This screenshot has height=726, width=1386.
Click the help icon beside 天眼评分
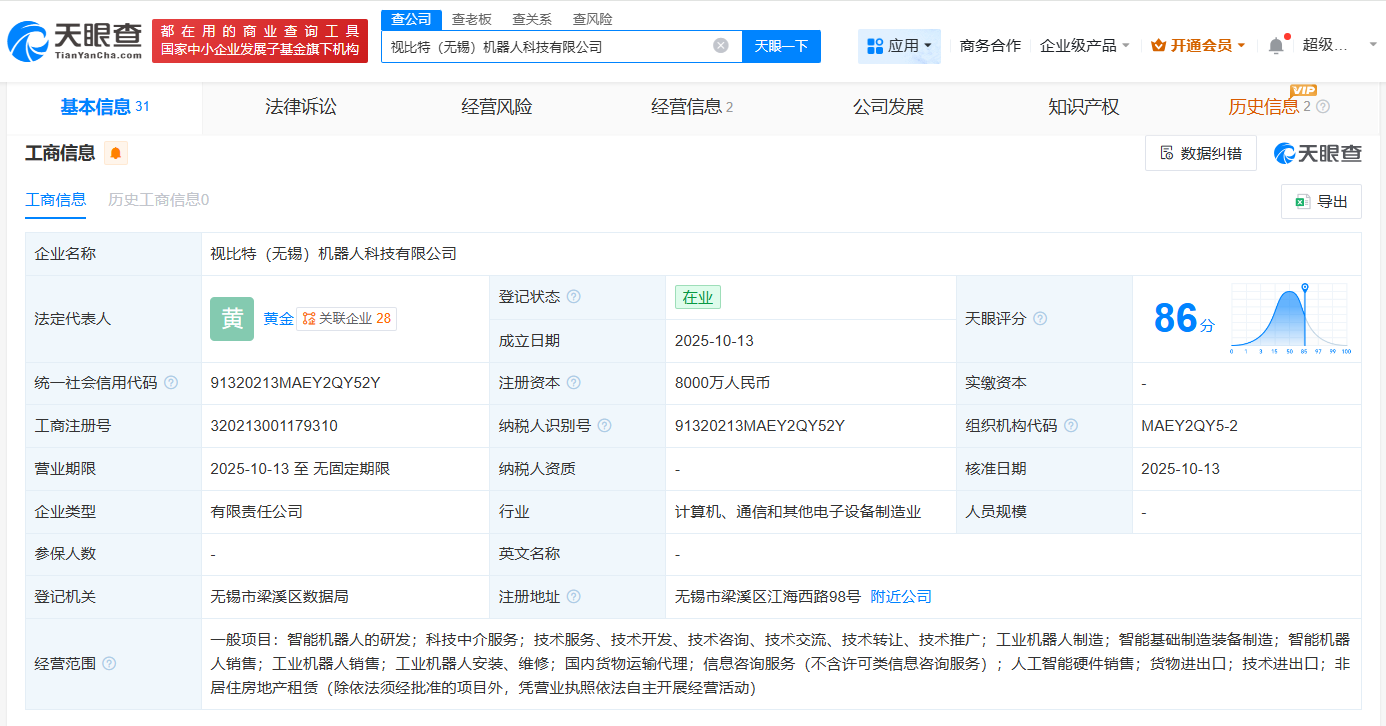pyautogui.click(x=1039, y=317)
